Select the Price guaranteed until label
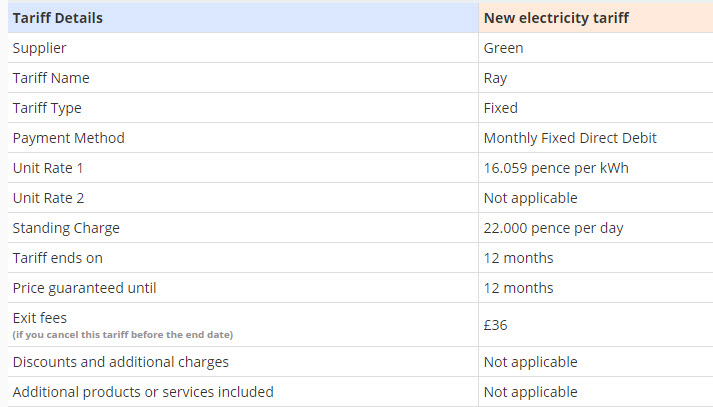 [85, 288]
